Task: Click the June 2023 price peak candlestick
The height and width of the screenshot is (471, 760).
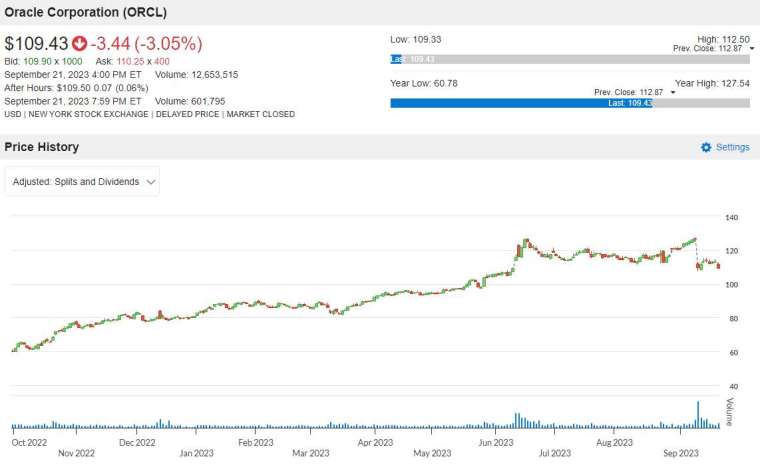Action: (525, 242)
